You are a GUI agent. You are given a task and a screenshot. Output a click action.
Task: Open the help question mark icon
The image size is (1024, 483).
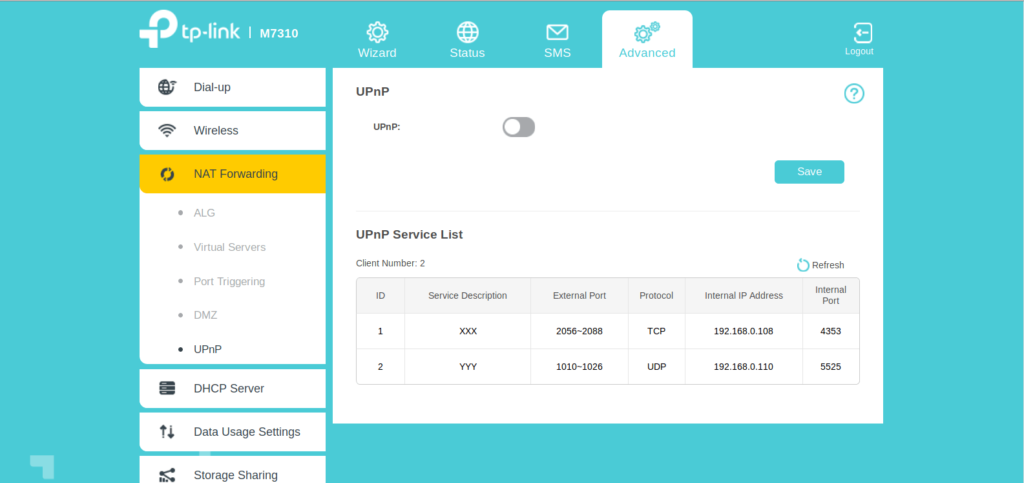pos(853,94)
